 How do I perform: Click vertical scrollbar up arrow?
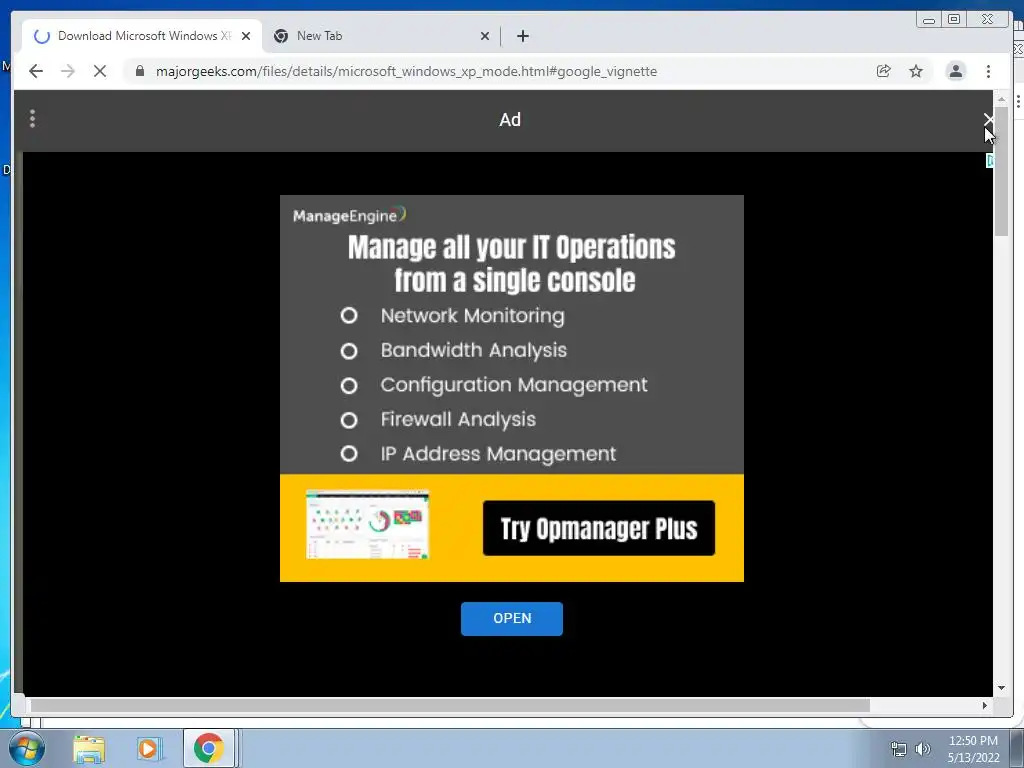(x=1001, y=99)
